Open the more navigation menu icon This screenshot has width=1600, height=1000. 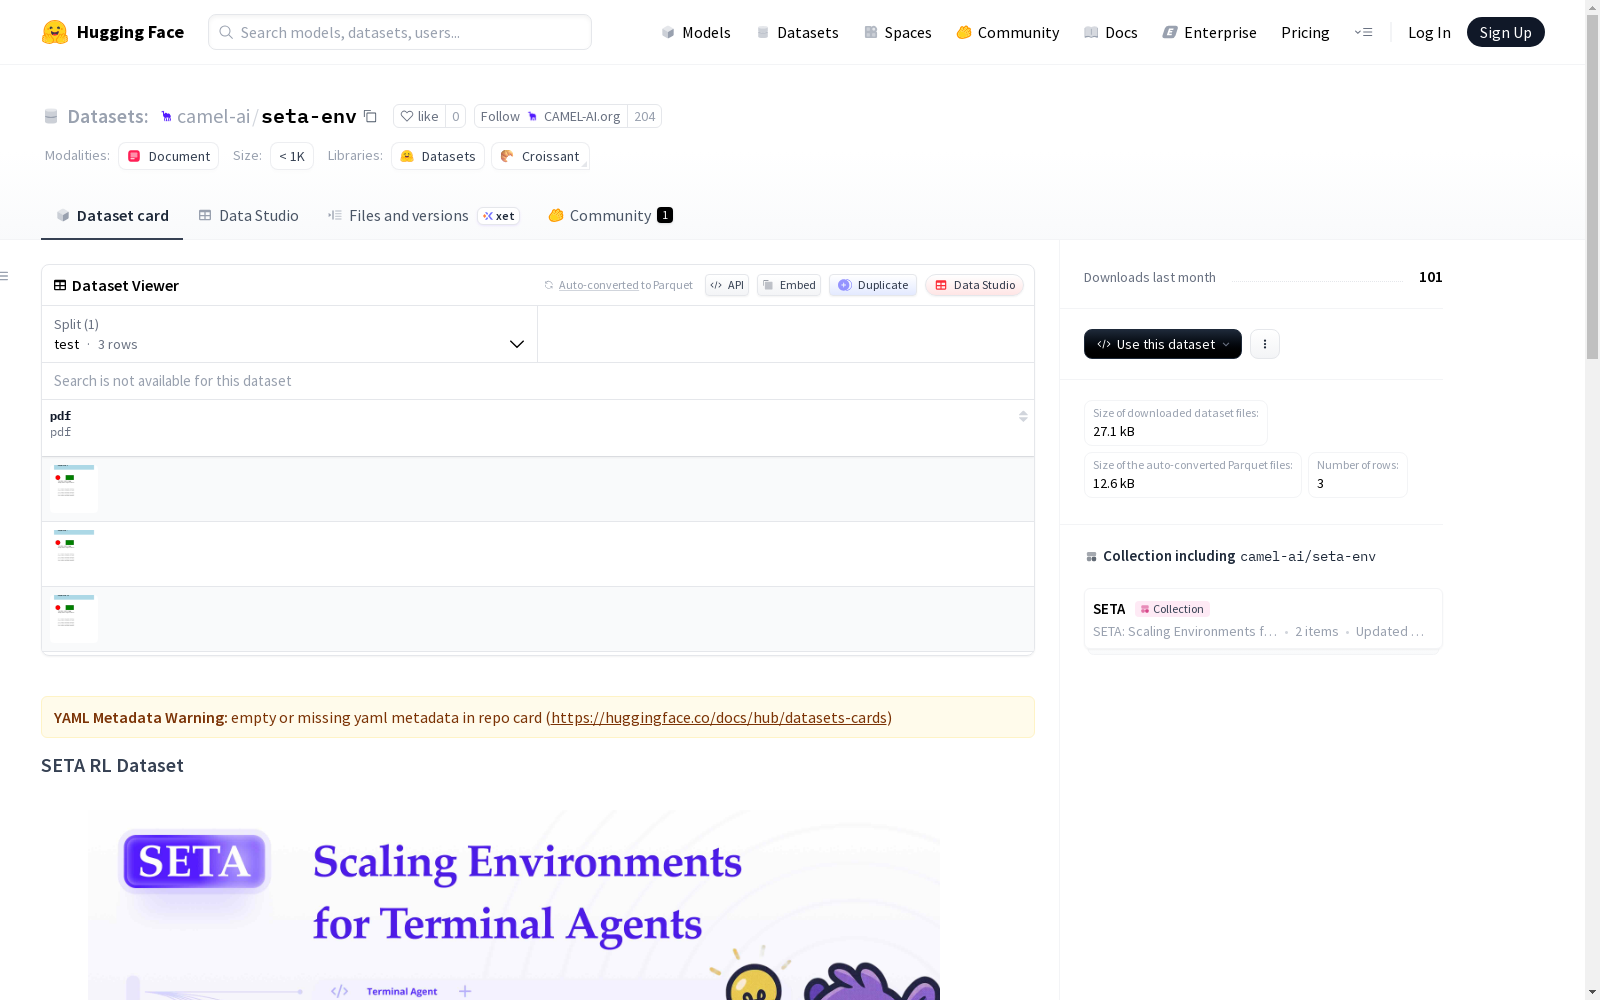(x=1363, y=32)
